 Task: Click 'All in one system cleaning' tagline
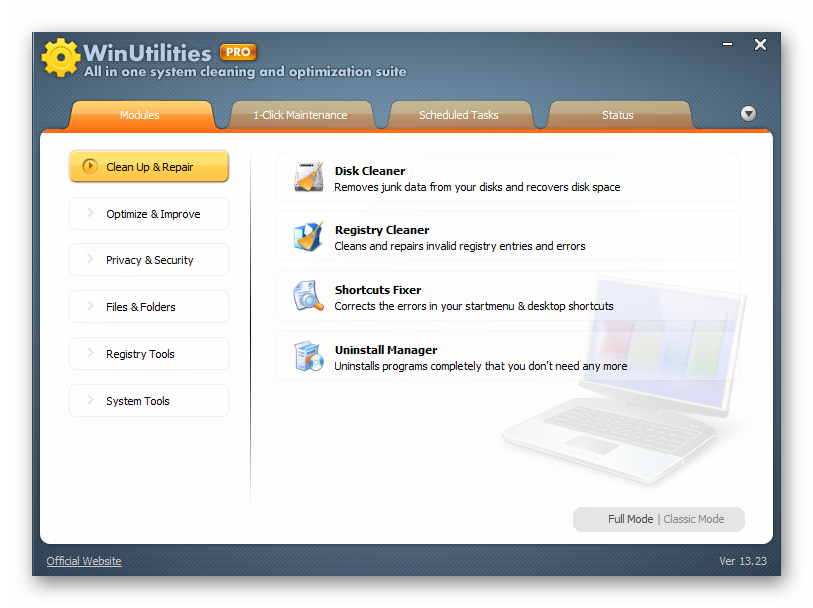pyautogui.click(x=245, y=72)
